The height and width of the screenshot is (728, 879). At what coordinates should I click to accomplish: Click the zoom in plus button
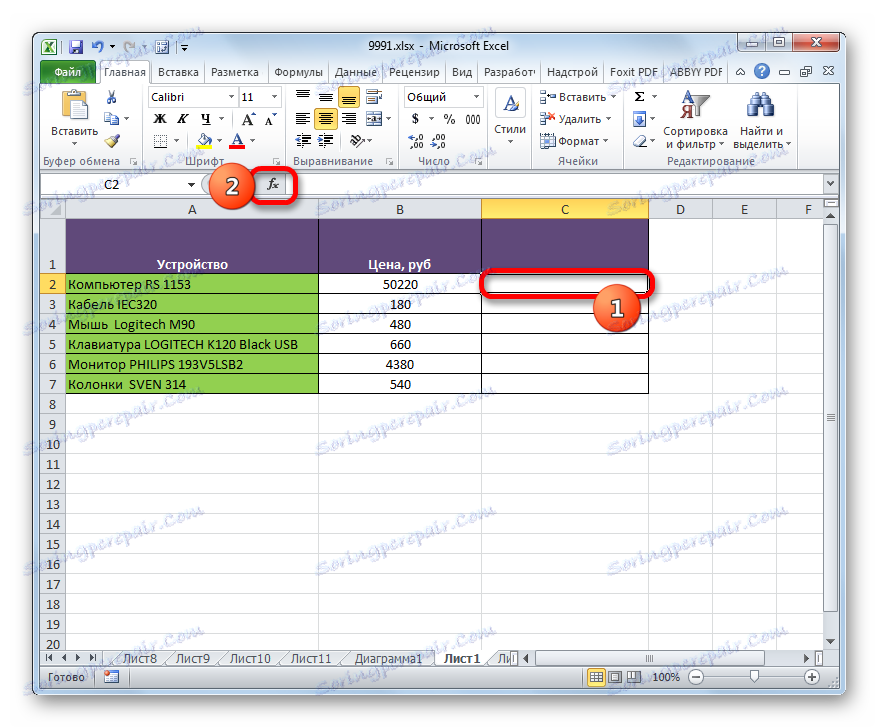click(812, 677)
